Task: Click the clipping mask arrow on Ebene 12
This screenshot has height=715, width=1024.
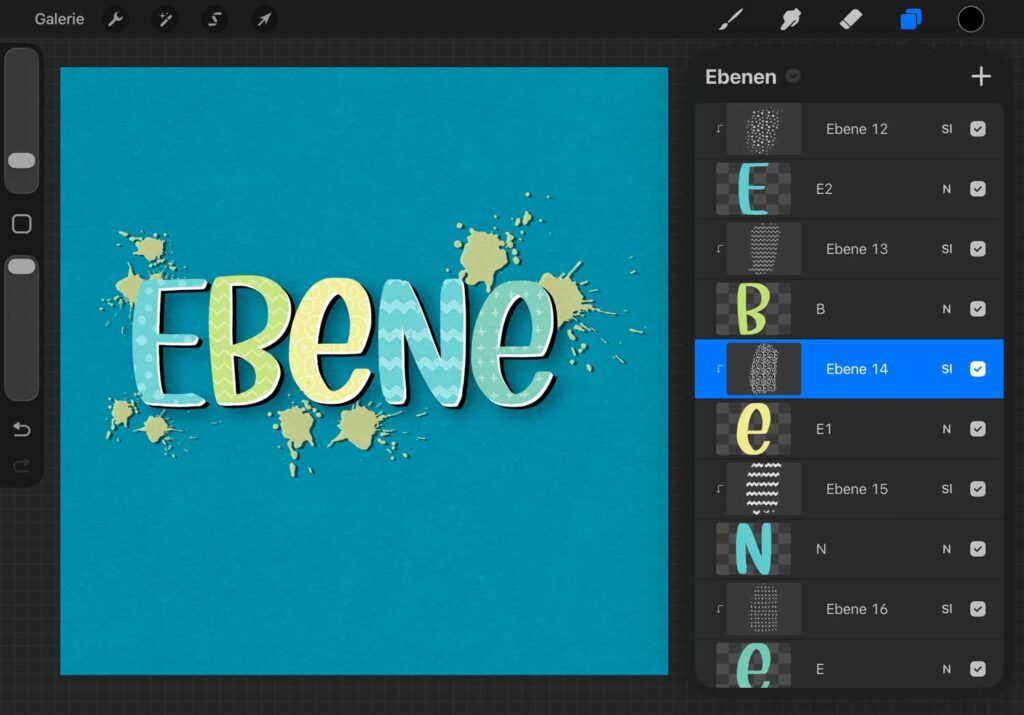Action: click(x=719, y=129)
